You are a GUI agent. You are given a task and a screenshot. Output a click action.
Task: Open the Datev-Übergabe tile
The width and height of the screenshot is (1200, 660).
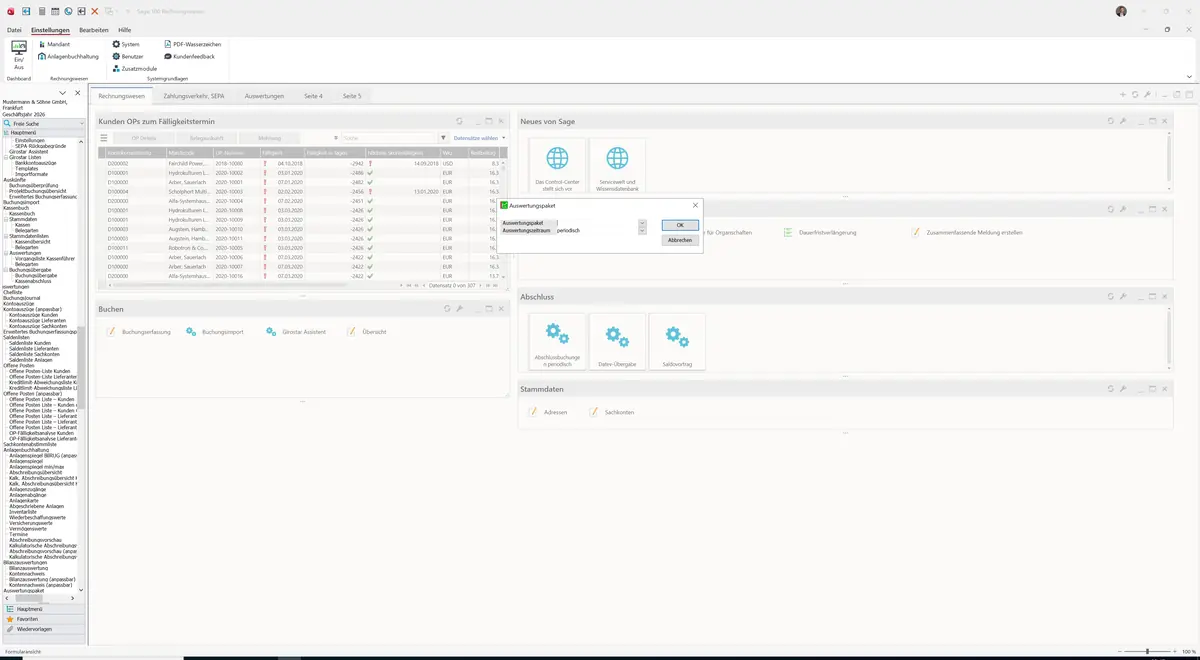pyautogui.click(x=617, y=342)
